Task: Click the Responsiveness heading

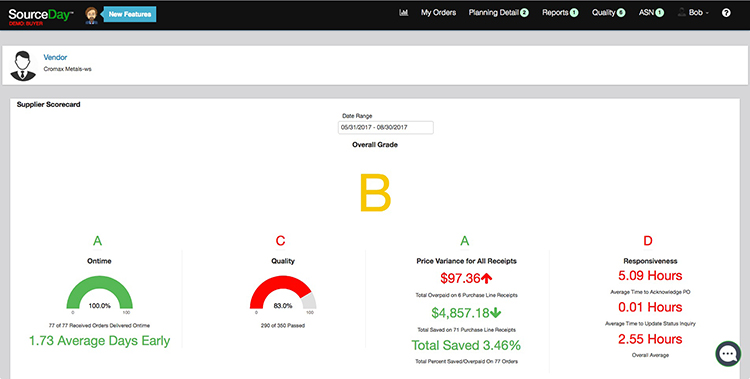Action: click(650, 261)
